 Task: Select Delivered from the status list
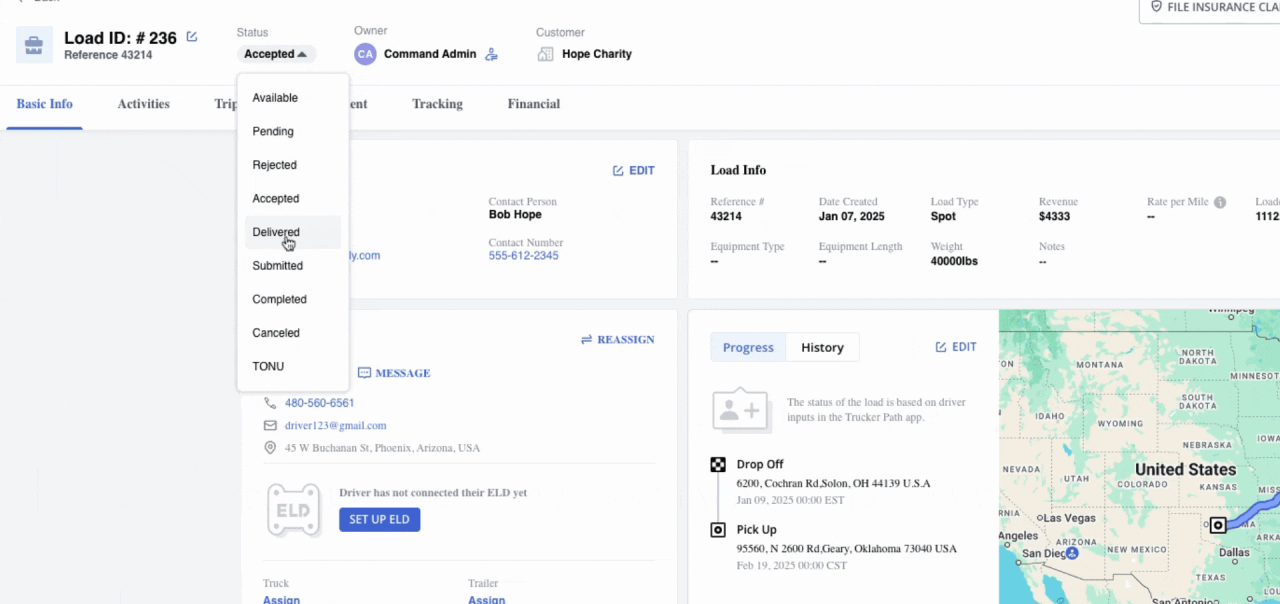pyautogui.click(x=276, y=232)
